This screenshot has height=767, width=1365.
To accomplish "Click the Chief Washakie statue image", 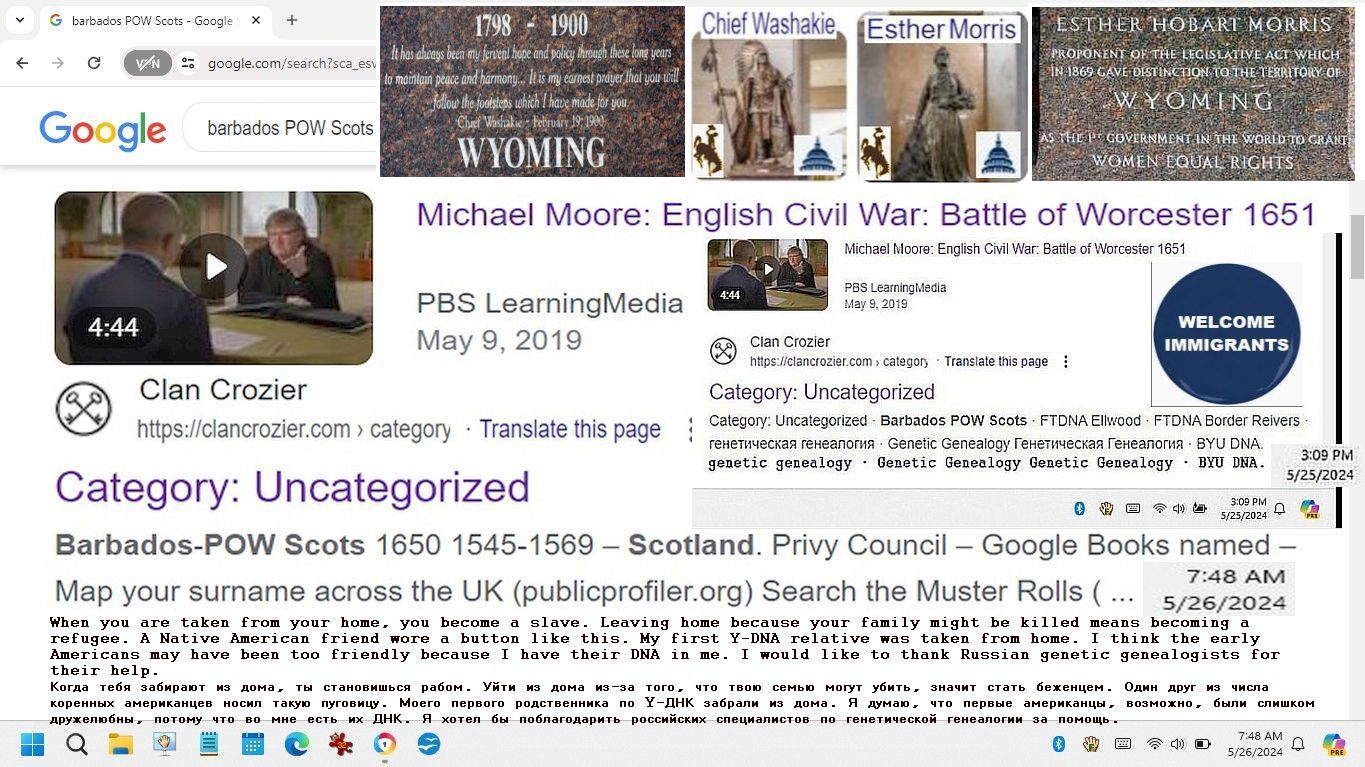I will pyautogui.click(x=768, y=95).
